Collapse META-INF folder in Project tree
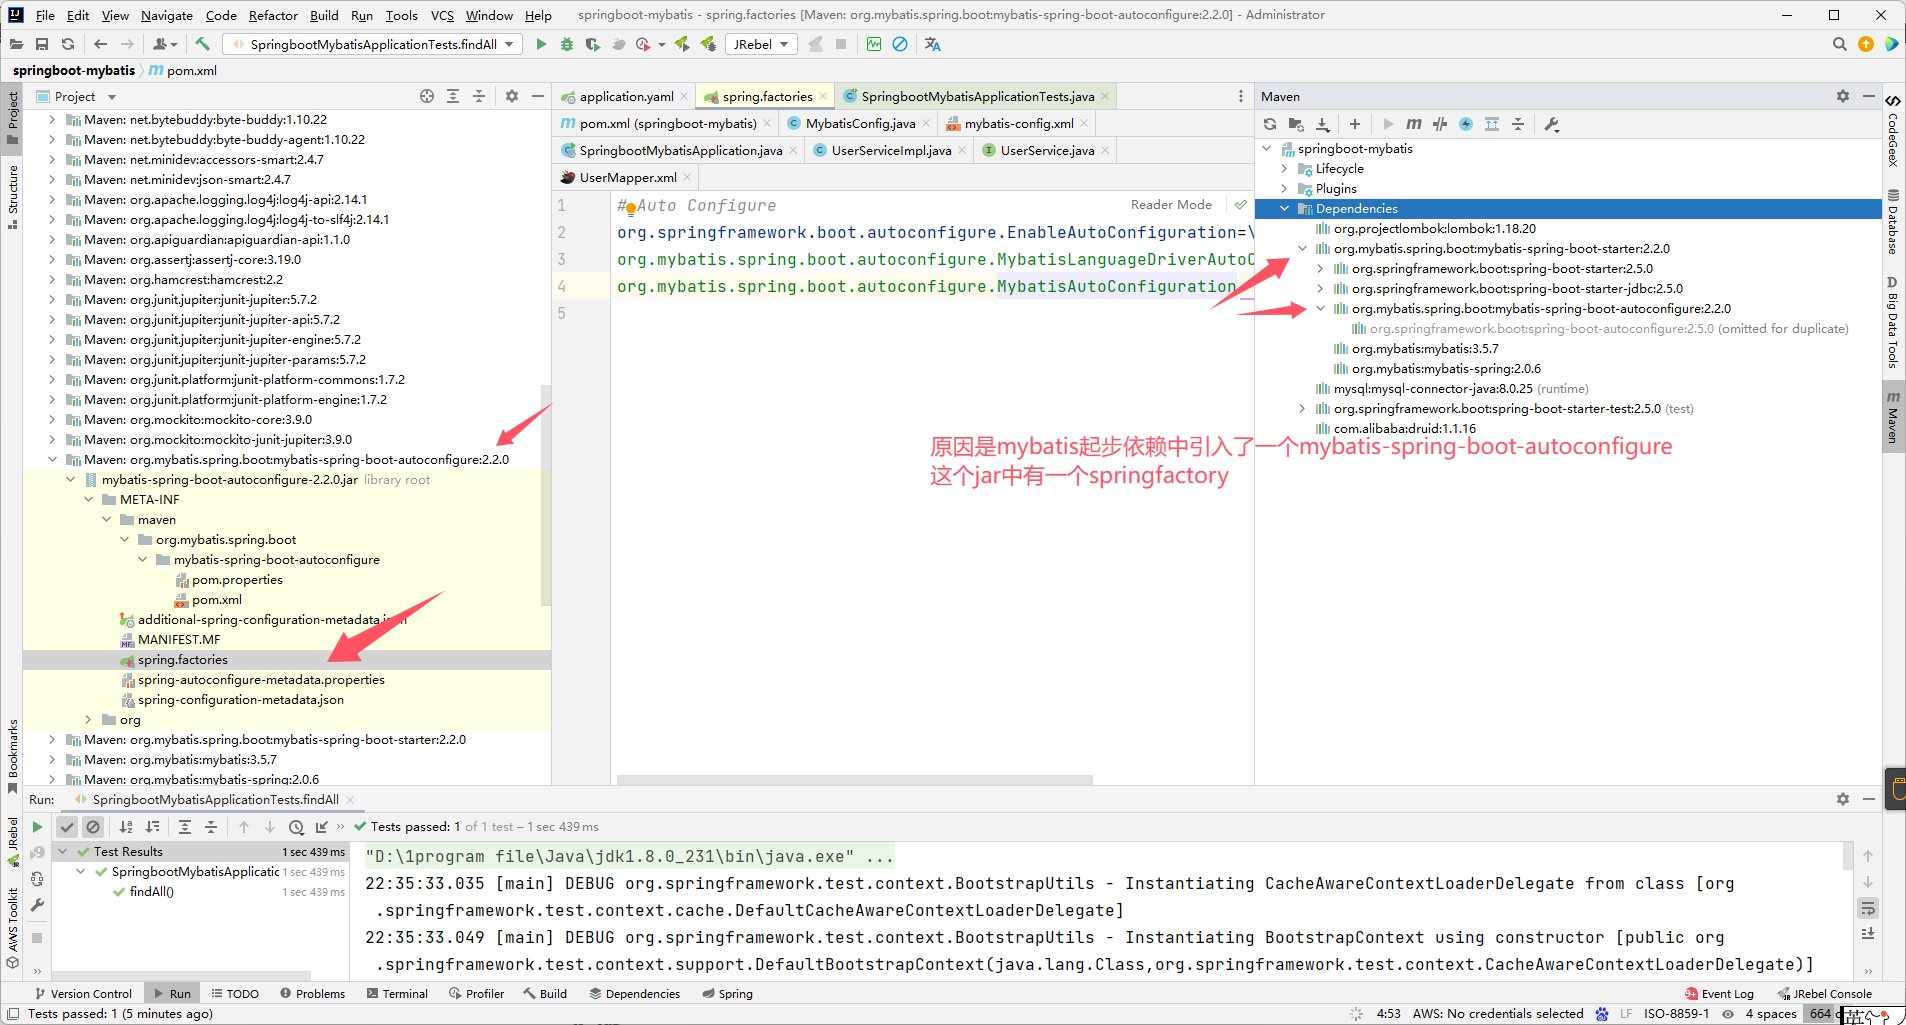The height and width of the screenshot is (1025, 1906). [89, 500]
